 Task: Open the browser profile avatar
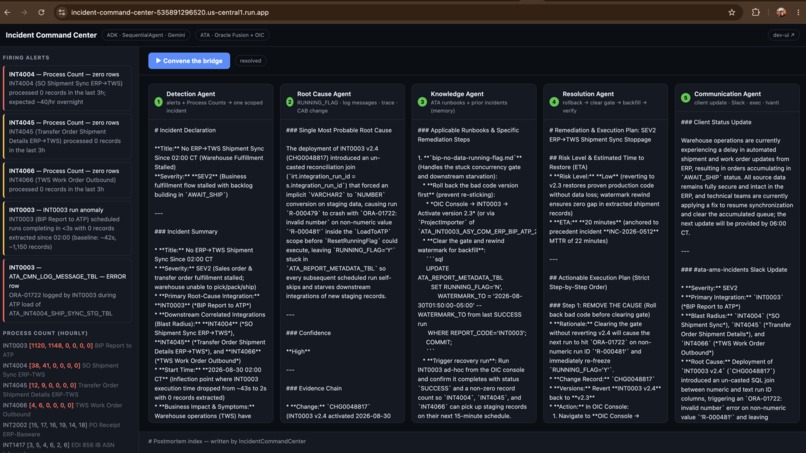pyautogui.click(x=781, y=12)
